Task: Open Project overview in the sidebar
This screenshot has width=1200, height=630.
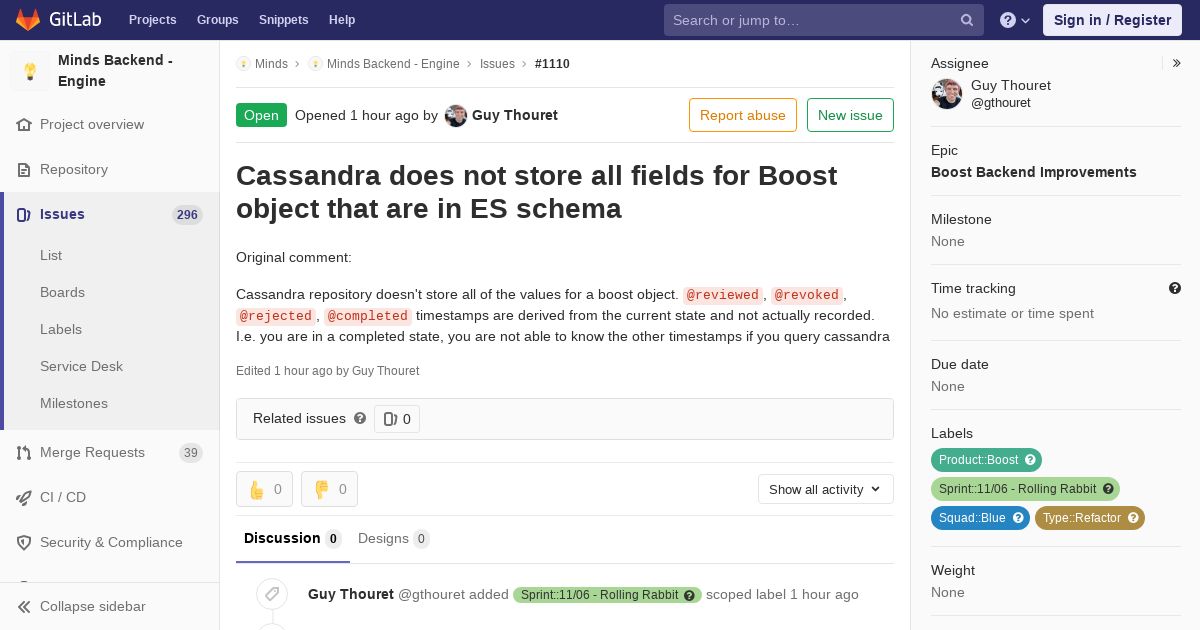Action: pyautogui.click(x=110, y=124)
